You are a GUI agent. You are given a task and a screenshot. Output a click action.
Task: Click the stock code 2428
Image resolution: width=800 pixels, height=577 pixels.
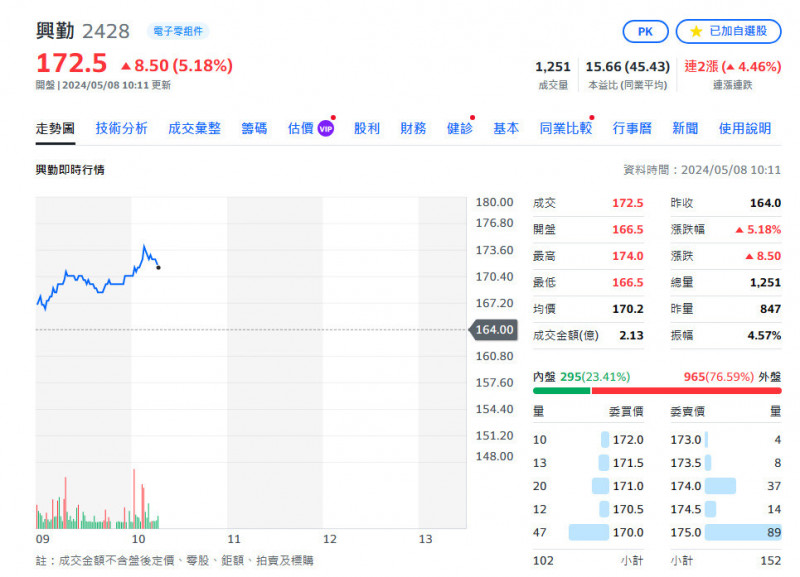(106, 32)
